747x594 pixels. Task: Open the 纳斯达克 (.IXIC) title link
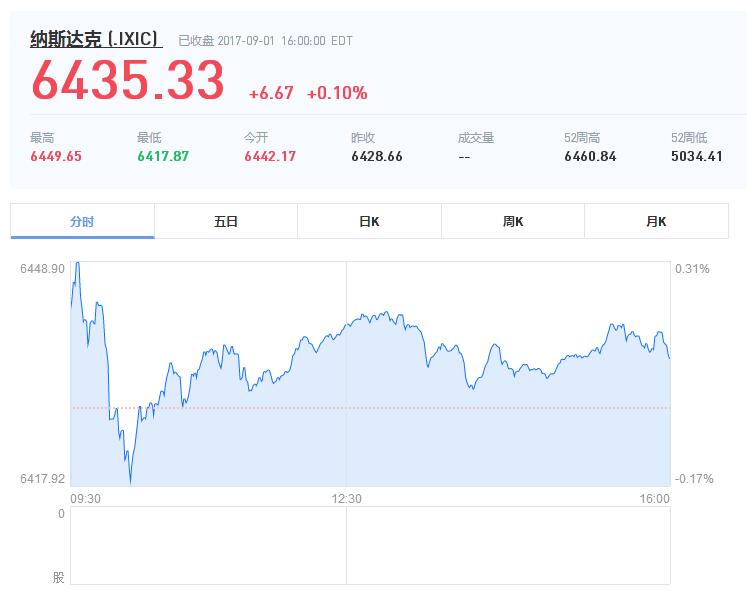coord(96,40)
